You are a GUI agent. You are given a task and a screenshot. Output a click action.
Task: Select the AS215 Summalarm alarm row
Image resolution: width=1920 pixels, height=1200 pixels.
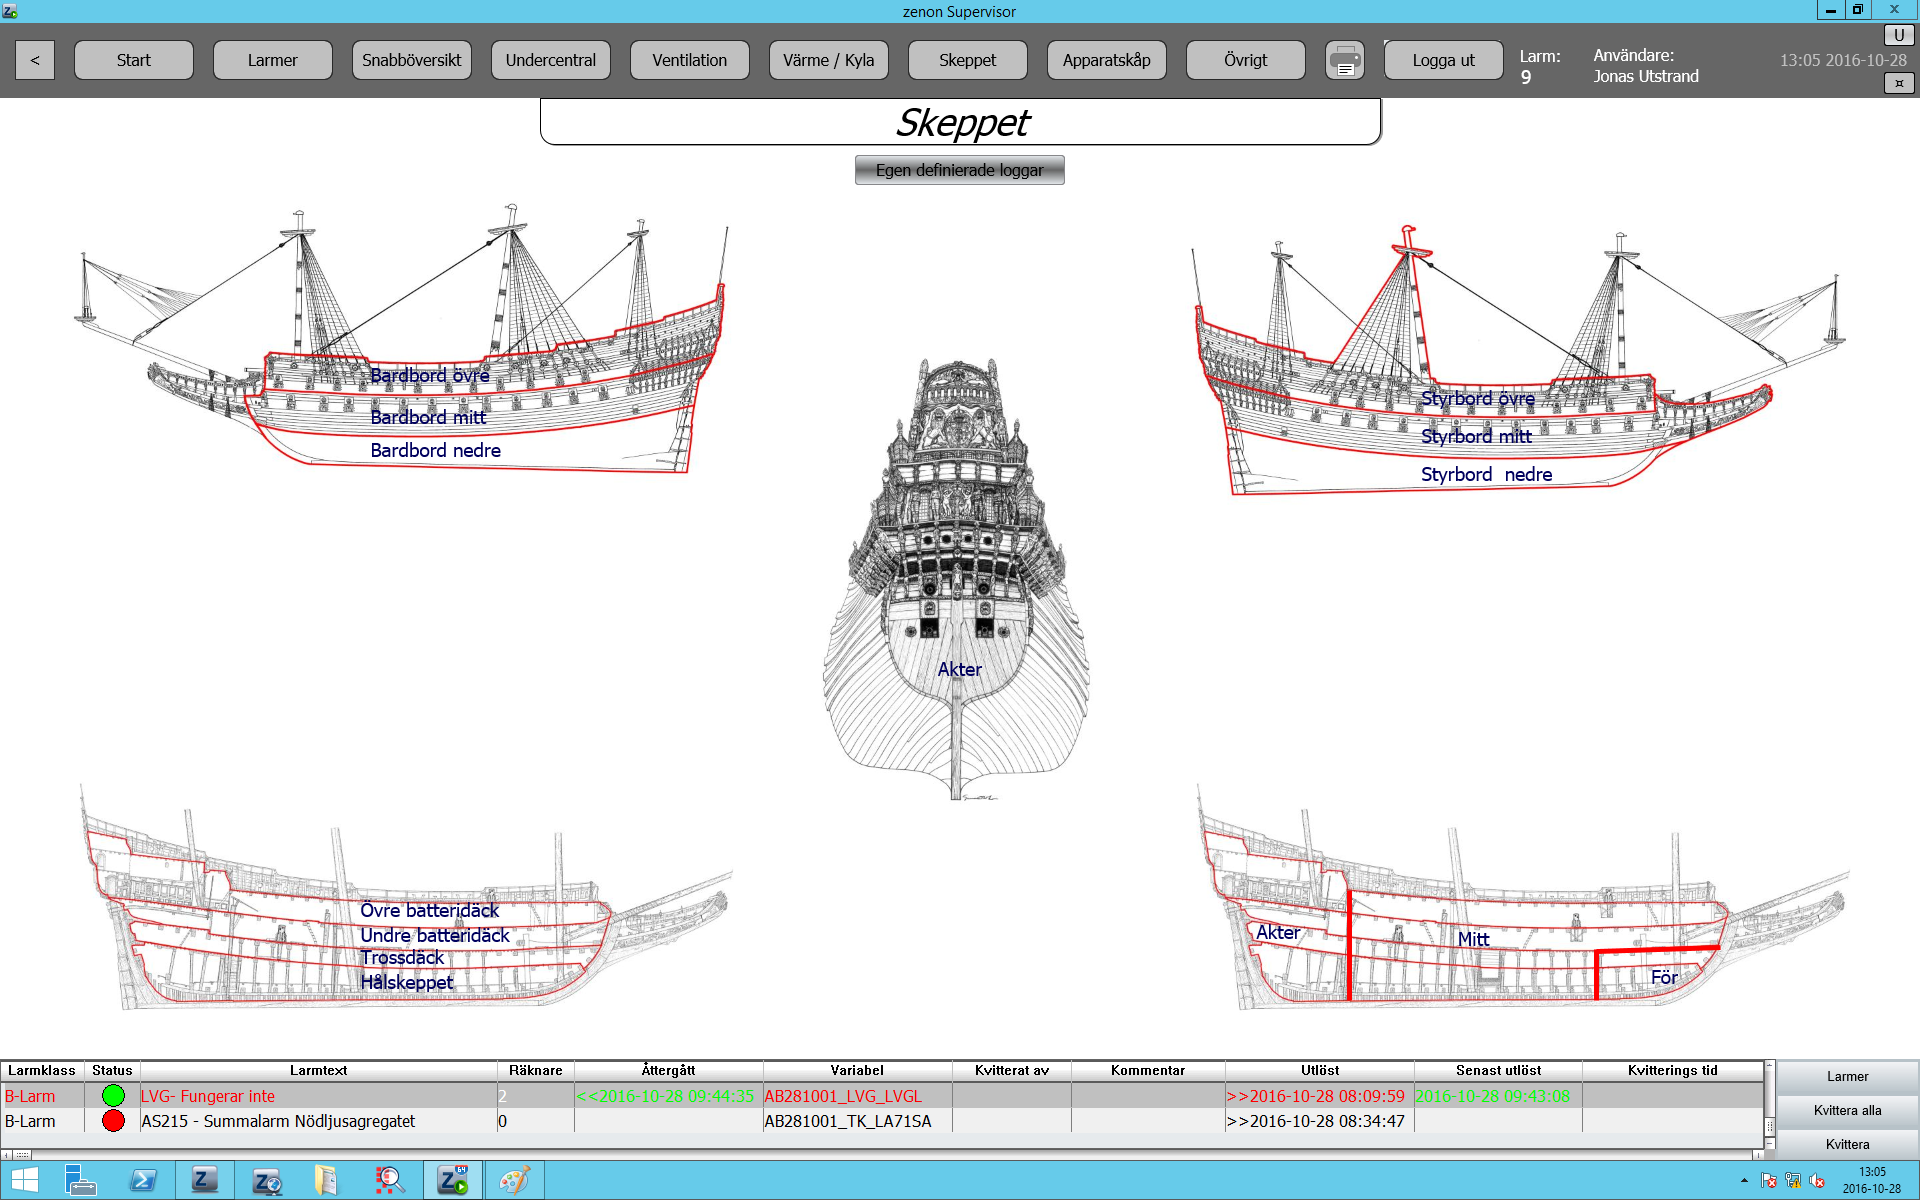coord(318,1121)
